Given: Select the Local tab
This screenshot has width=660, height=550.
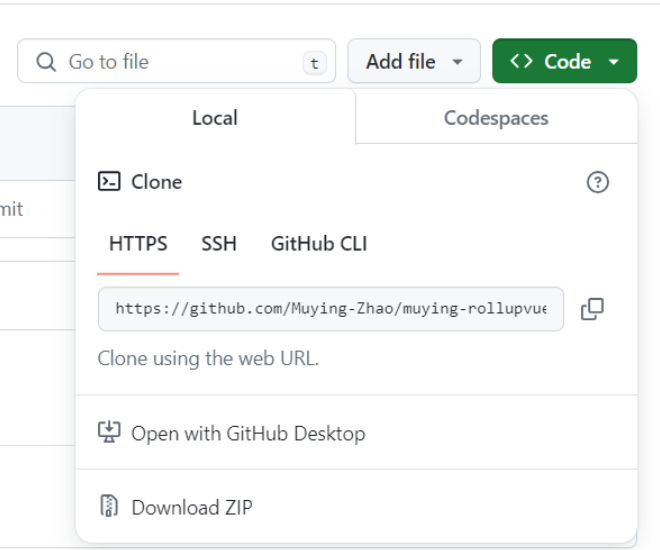Looking at the screenshot, I should (x=215, y=118).
